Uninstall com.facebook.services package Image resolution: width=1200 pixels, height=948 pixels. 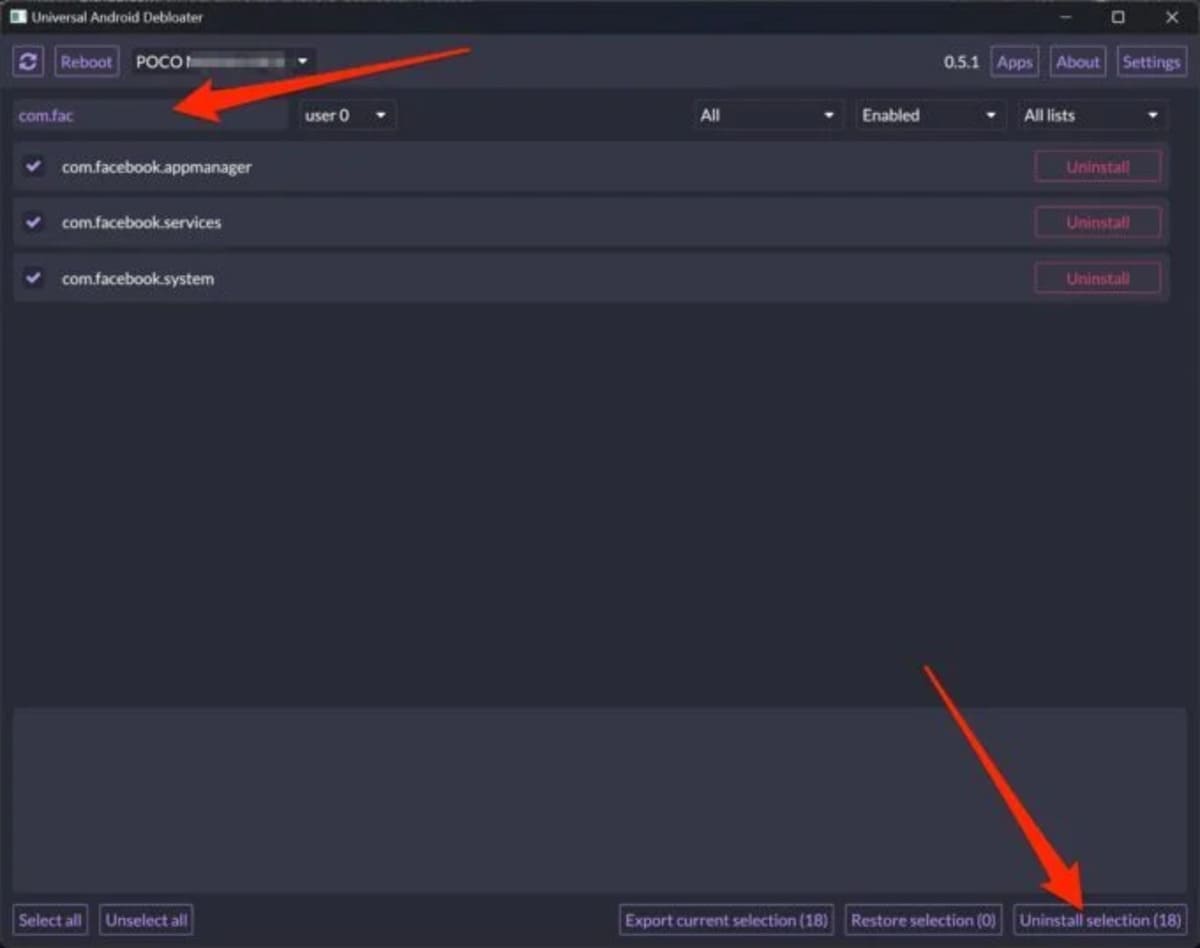[x=1098, y=222]
